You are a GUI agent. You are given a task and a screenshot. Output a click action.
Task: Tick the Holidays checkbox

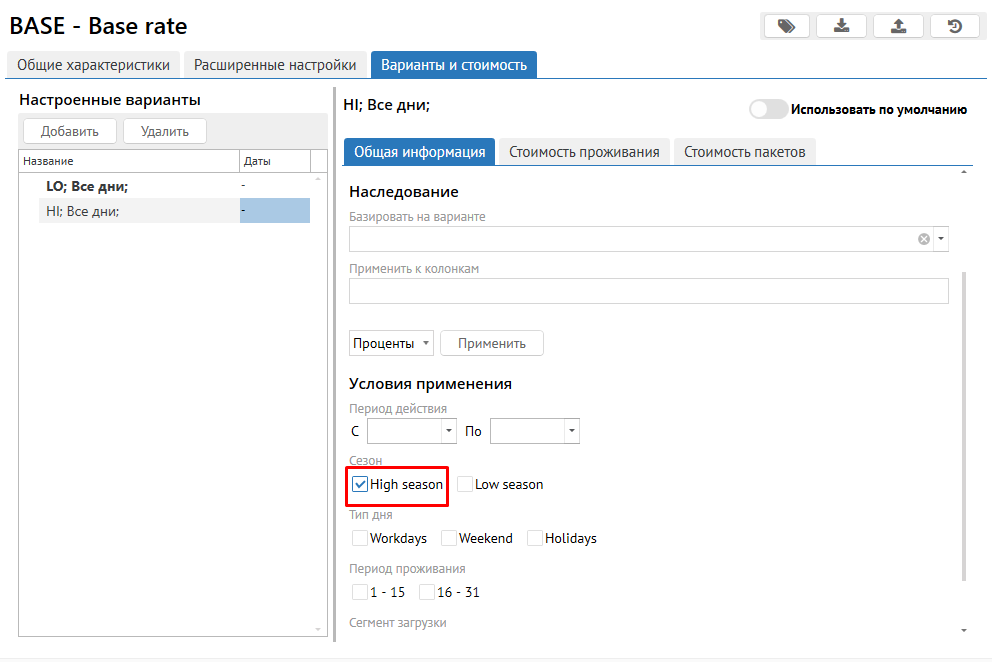[535, 538]
